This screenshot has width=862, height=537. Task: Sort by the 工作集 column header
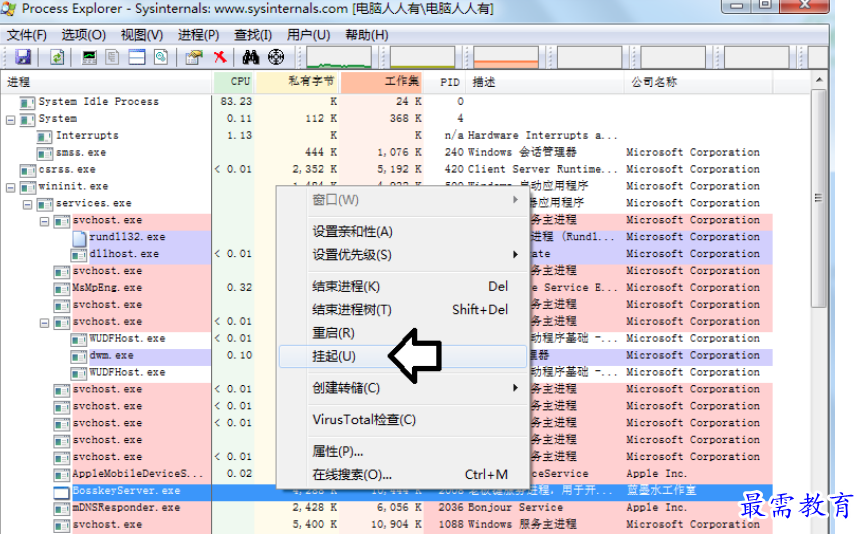pos(381,82)
